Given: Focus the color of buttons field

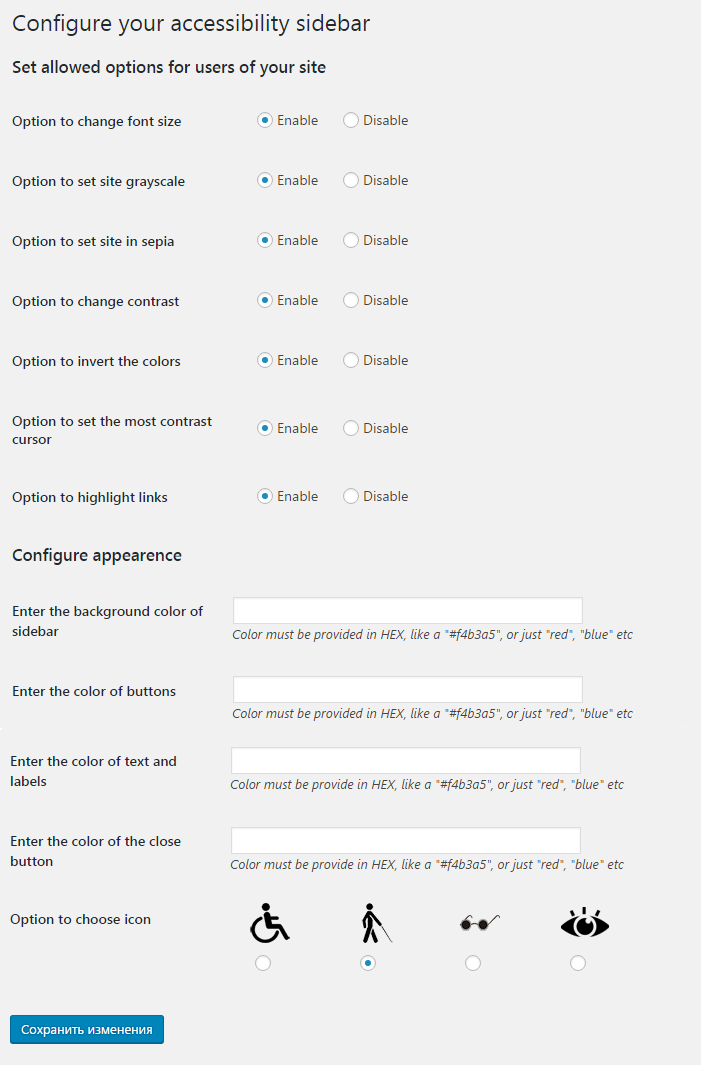Looking at the screenshot, I should coord(408,689).
